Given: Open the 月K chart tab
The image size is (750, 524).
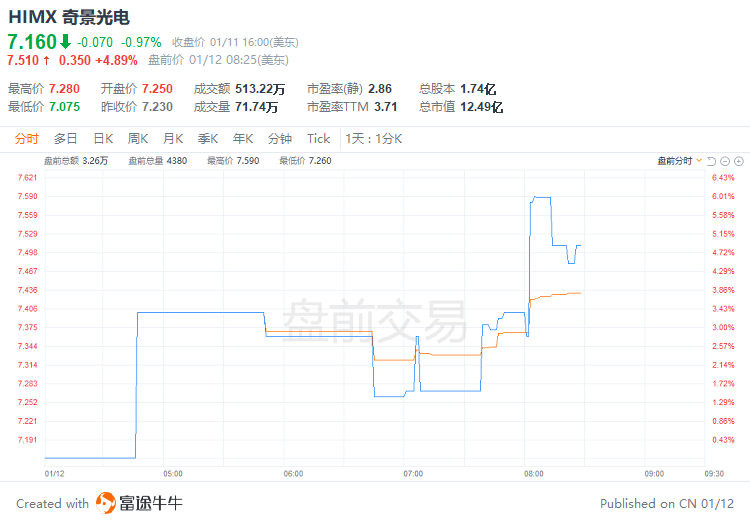Looking at the screenshot, I should (x=173, y=139).
